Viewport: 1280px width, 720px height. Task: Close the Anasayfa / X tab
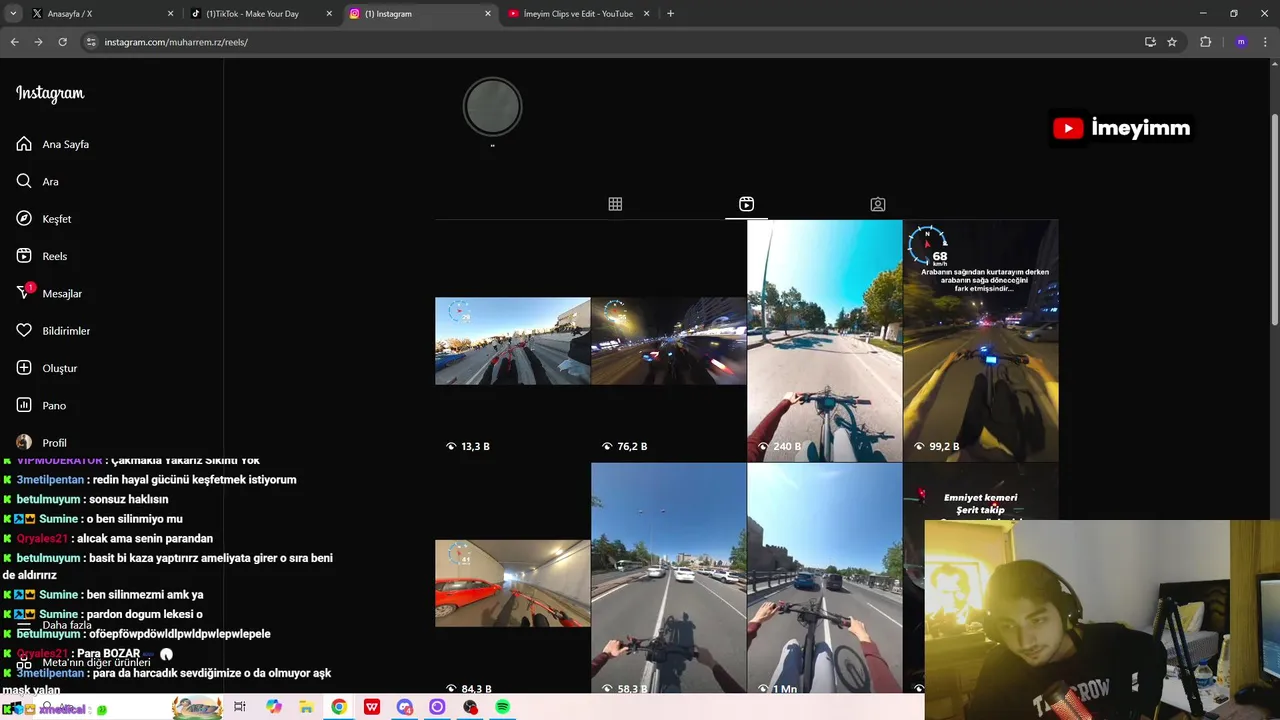pos(170,14)
